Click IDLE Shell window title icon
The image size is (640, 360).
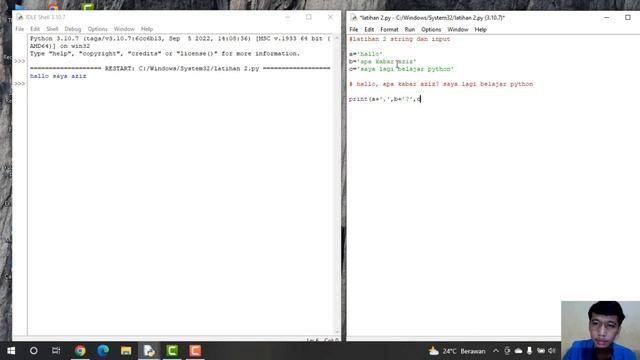click(20, 17)
